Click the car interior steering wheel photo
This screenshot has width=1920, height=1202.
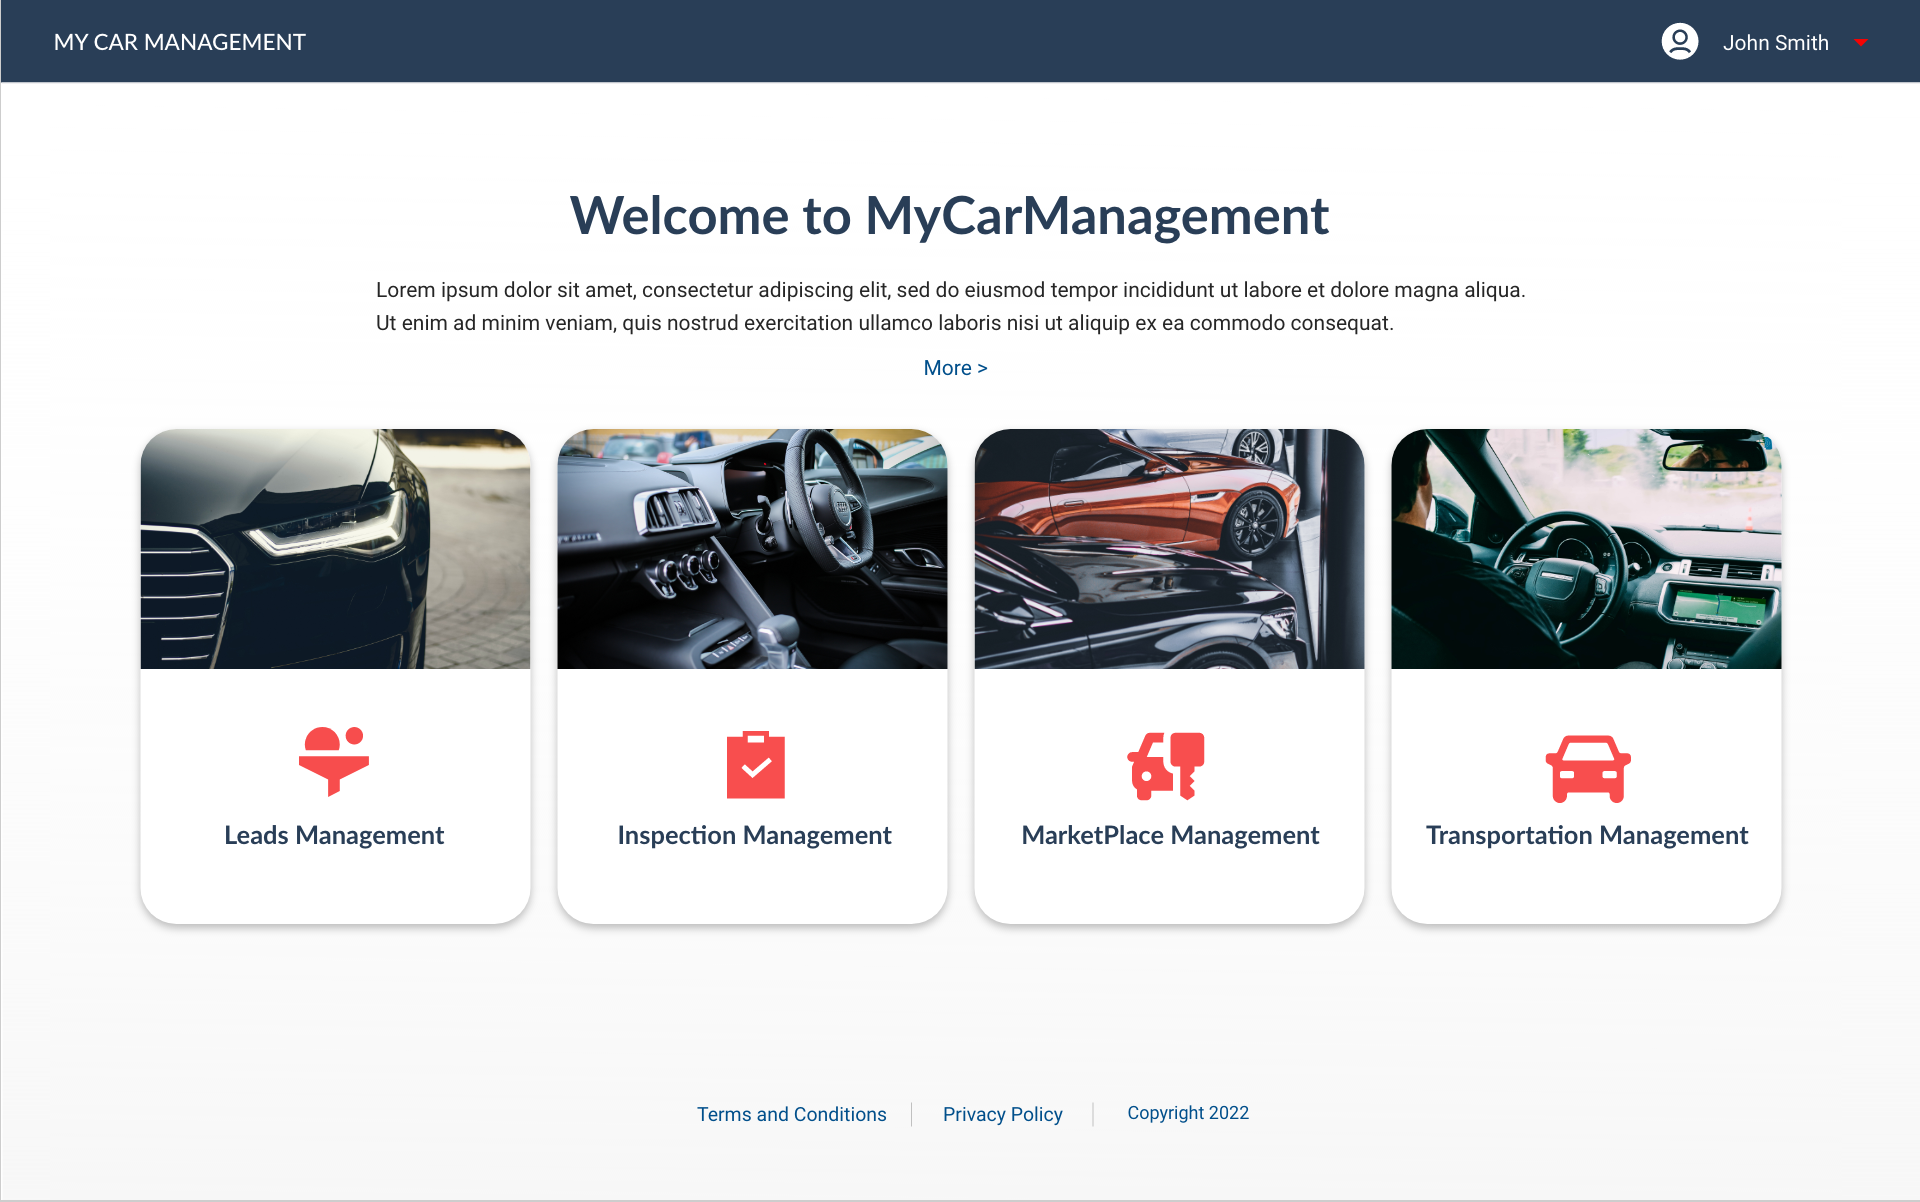(752, 549)
